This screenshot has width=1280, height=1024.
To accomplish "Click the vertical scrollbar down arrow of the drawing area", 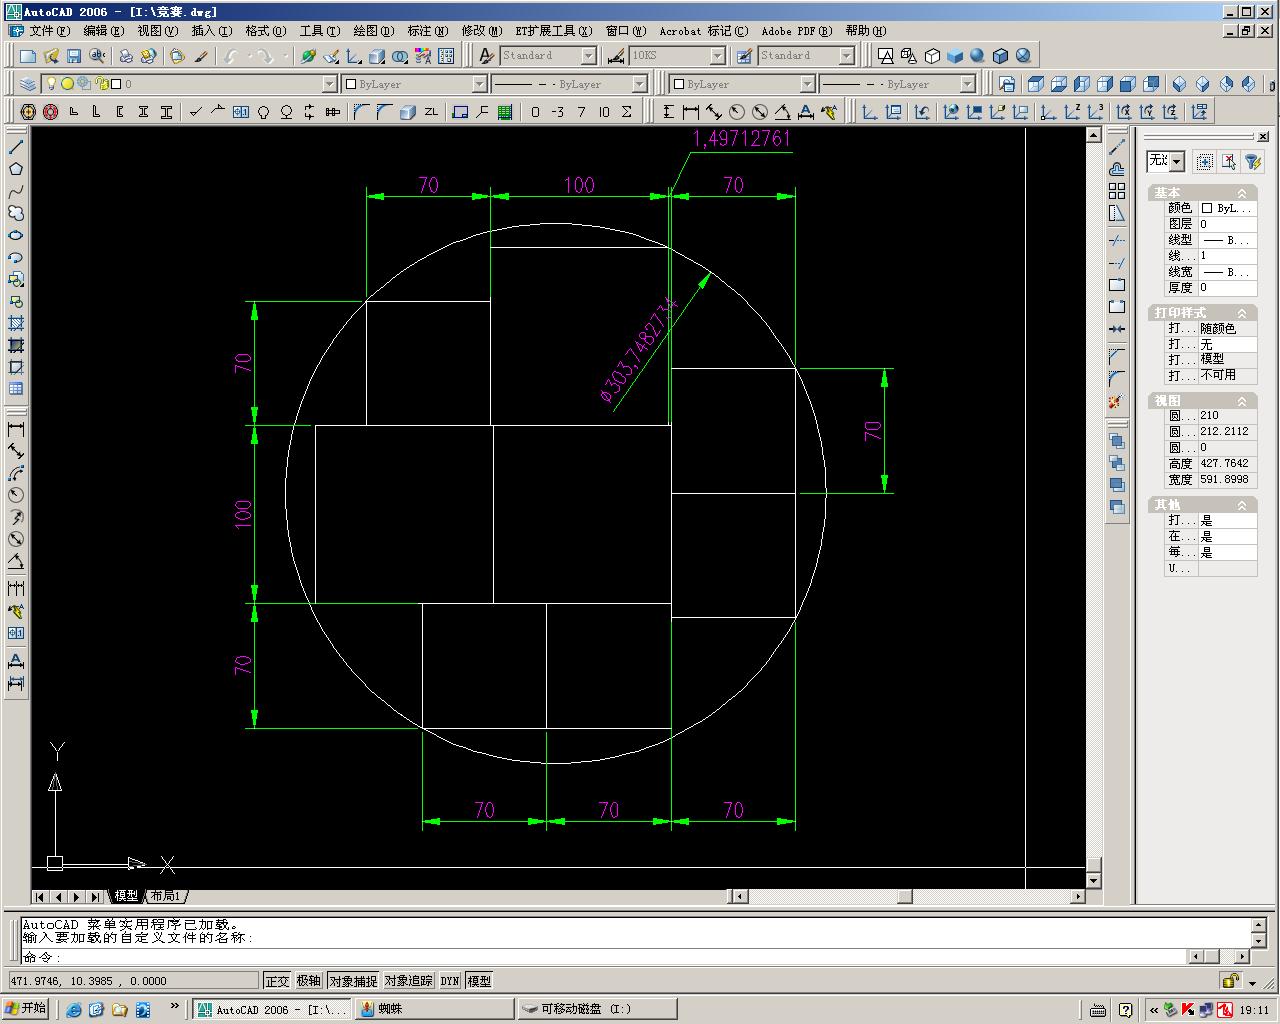I will point(1093,881).
